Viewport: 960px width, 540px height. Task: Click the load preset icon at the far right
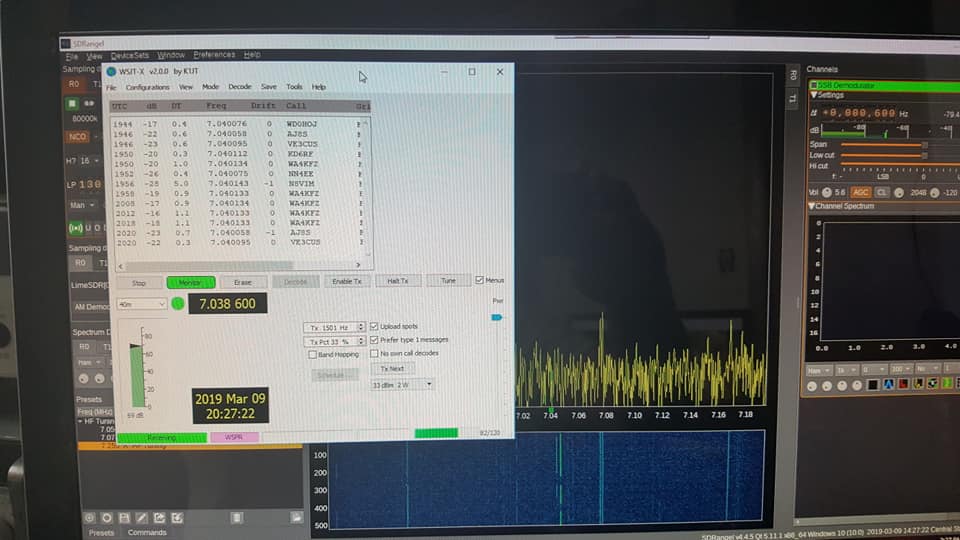pos(296,518)
